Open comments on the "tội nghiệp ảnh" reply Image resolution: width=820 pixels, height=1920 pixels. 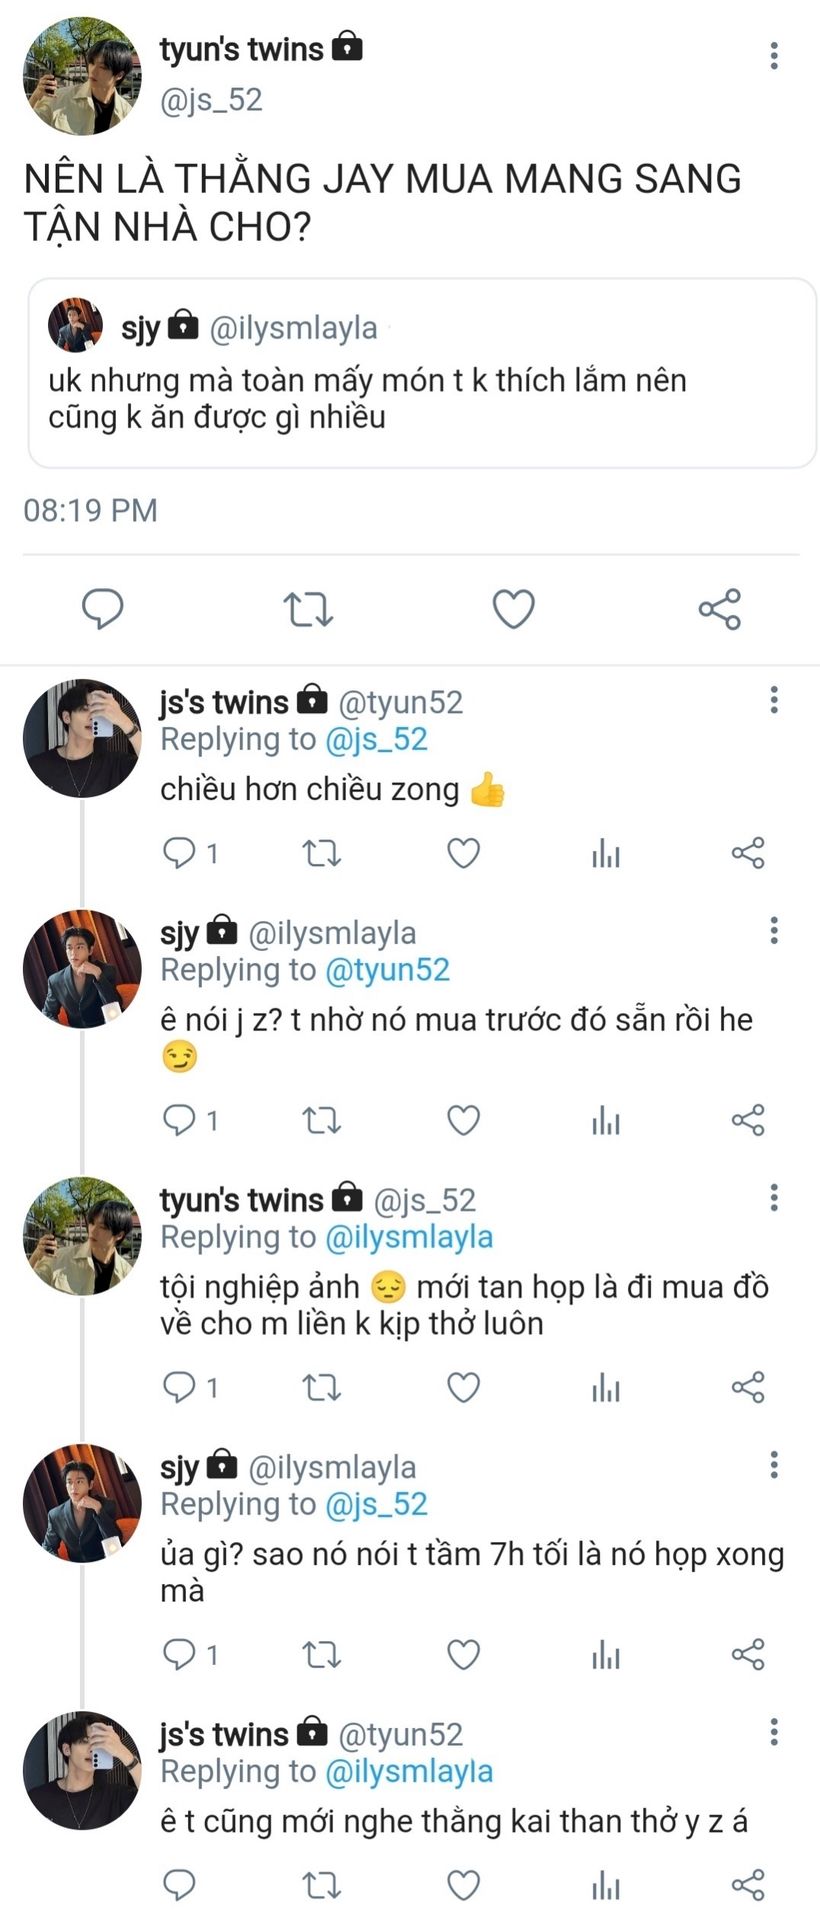(180, 1387)
